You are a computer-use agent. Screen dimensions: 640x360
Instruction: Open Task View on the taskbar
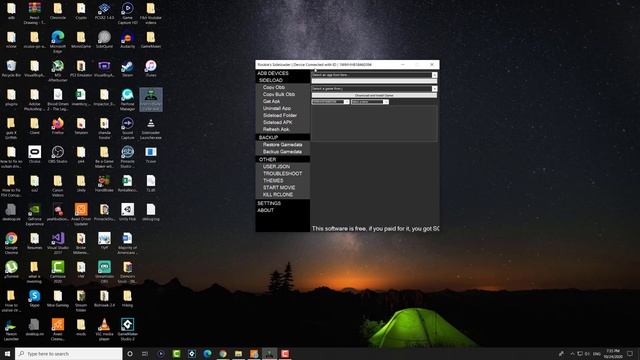pos(145,353)
